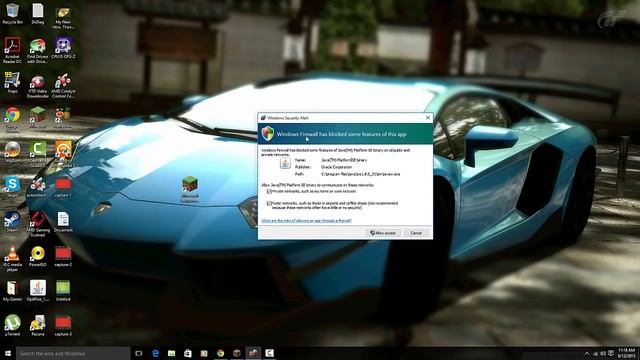Open the YTD Video Downloader shortcut
Screen dimensions: 640x360
click(x=38, y=85)
